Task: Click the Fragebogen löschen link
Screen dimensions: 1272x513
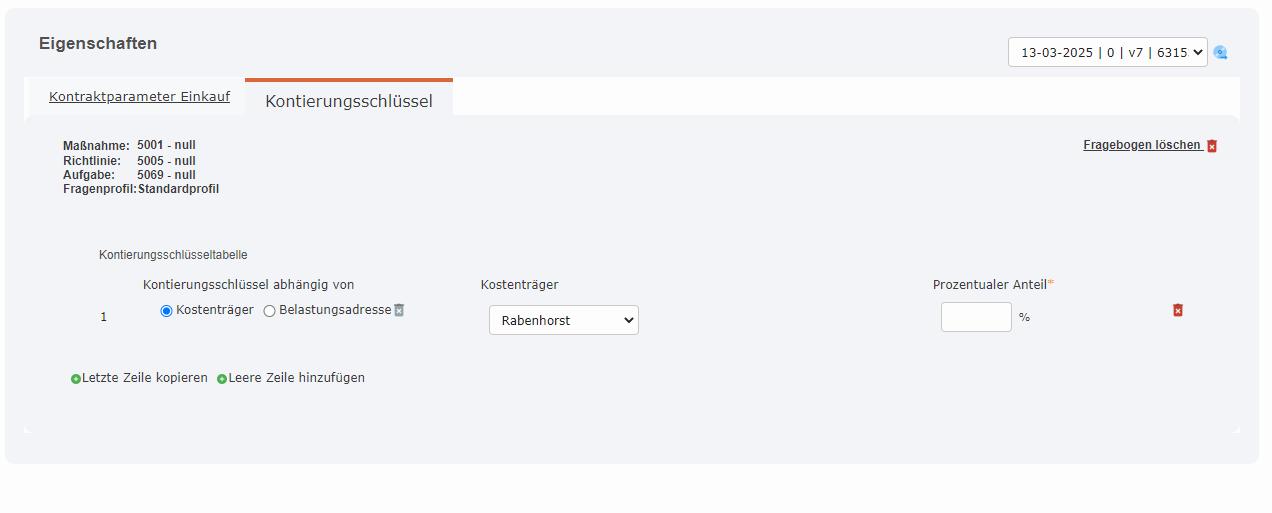Action: point(1142,145)
